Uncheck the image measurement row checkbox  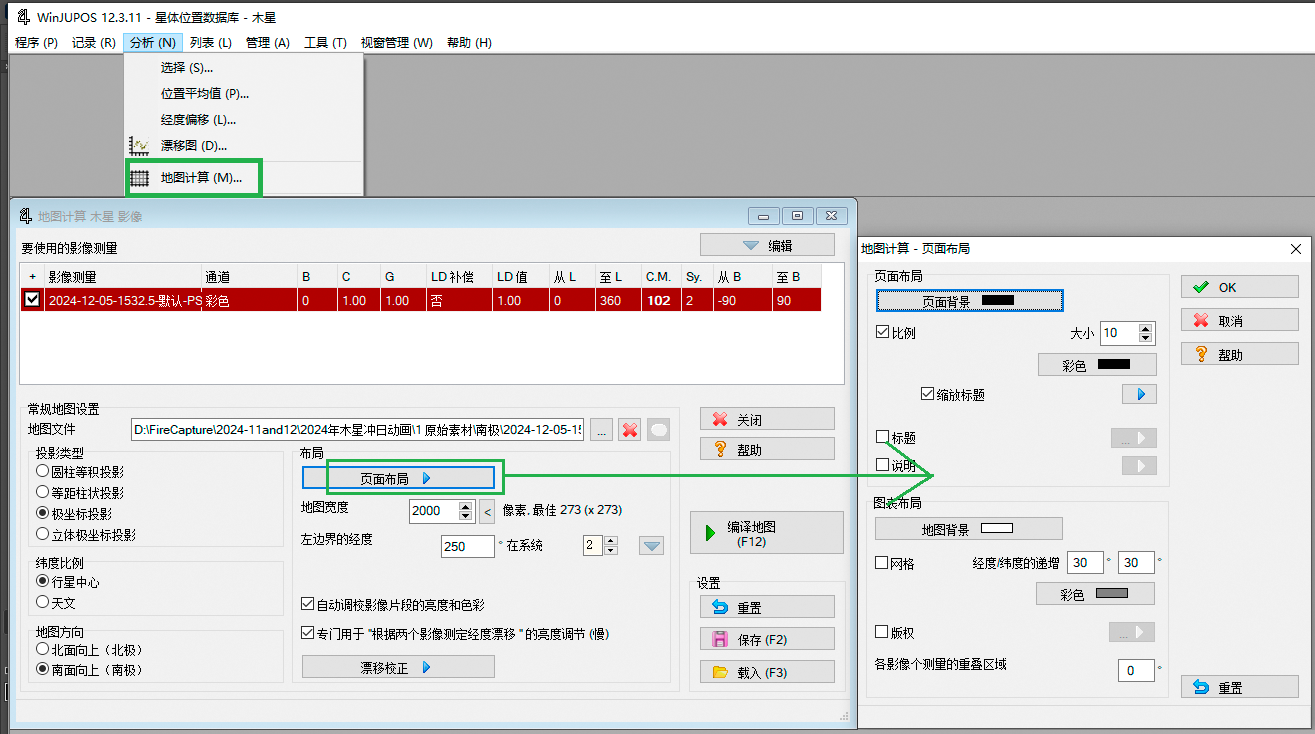click(32, 300)
